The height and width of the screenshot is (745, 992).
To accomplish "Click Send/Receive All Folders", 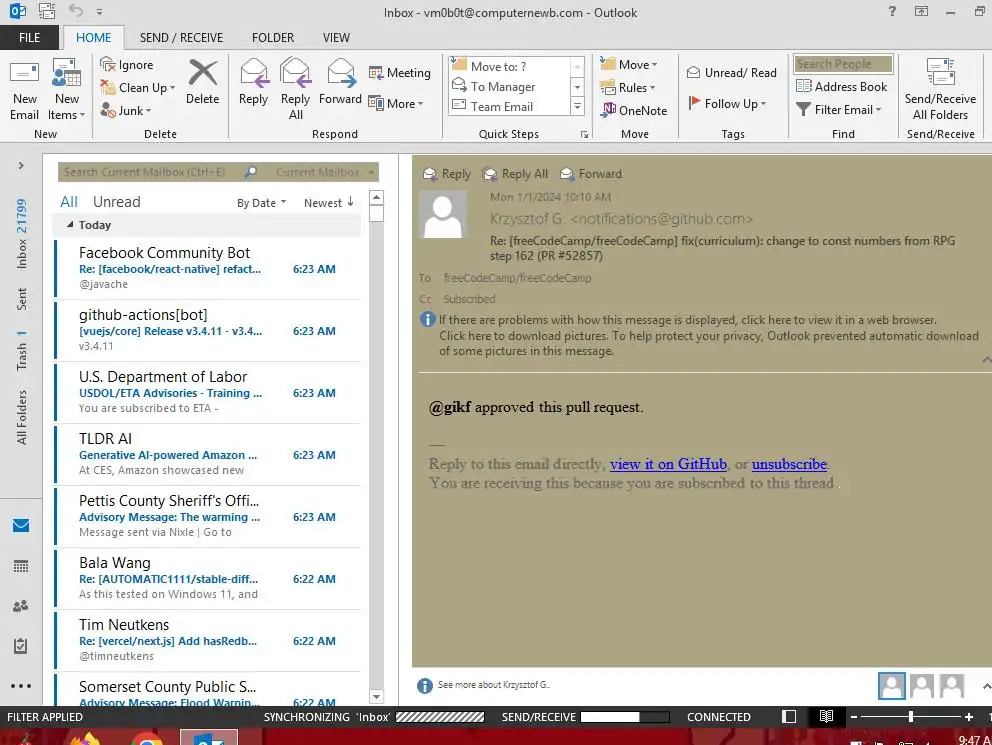I will [940, 90].
